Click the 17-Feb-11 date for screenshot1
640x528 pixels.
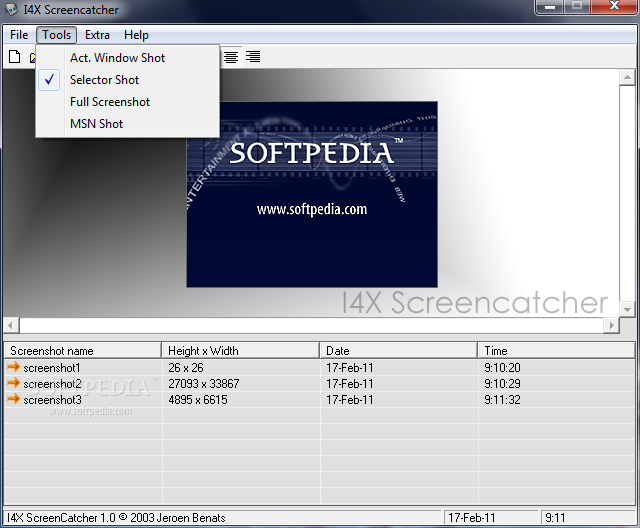click(350, 368)
